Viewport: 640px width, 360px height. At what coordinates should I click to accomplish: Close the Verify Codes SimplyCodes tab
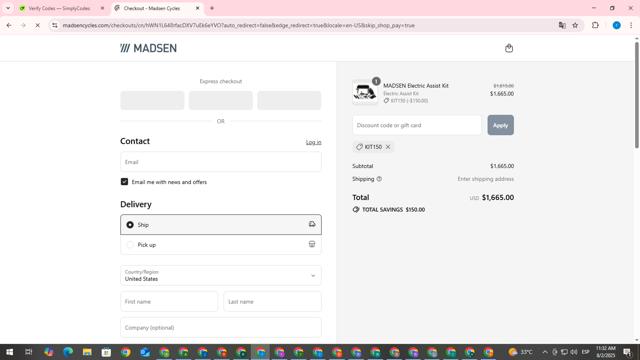tap(102, 8)
